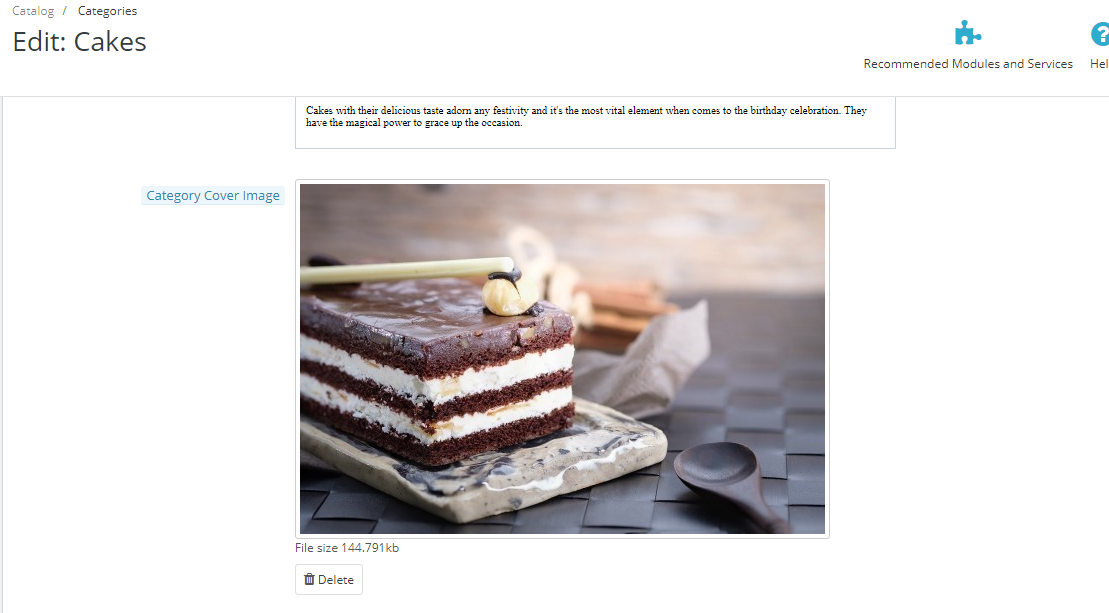This screenshot has height=613, width=1109.
Task: Click the slash separator in breadcrumb
Action: (64, 11)
